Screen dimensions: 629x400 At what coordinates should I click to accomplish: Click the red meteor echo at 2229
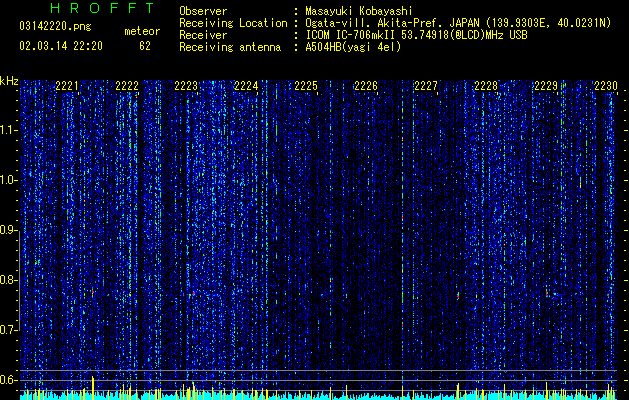(x=546, y=293)
